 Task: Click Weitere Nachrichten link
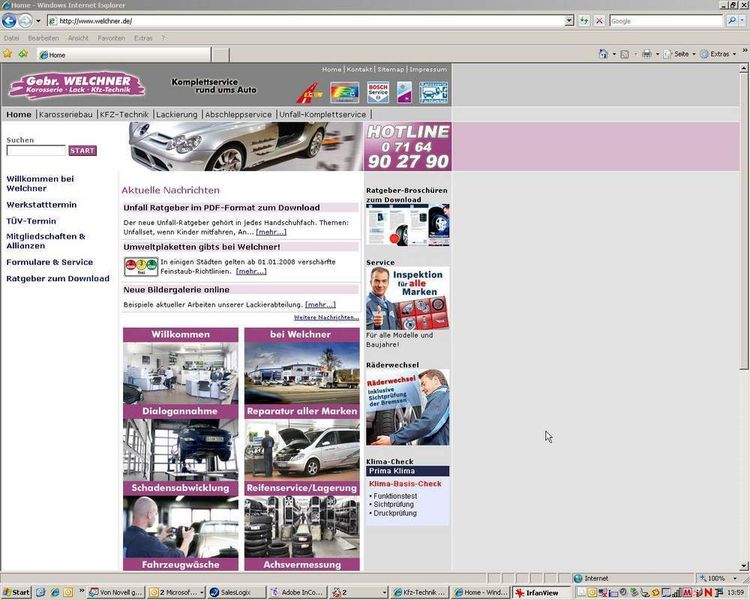[326, 317]
